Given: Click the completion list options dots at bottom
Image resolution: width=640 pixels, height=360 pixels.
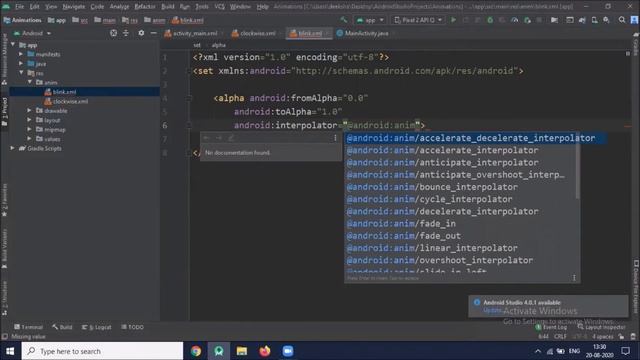Looking at the screenshot, I should coord(574,278).
